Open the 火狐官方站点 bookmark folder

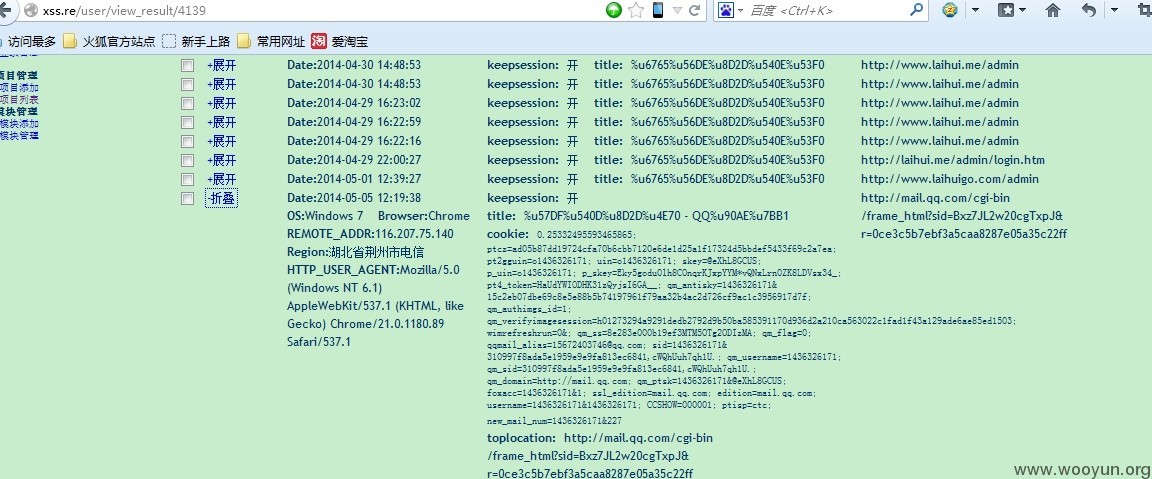[x=109, y=41]
